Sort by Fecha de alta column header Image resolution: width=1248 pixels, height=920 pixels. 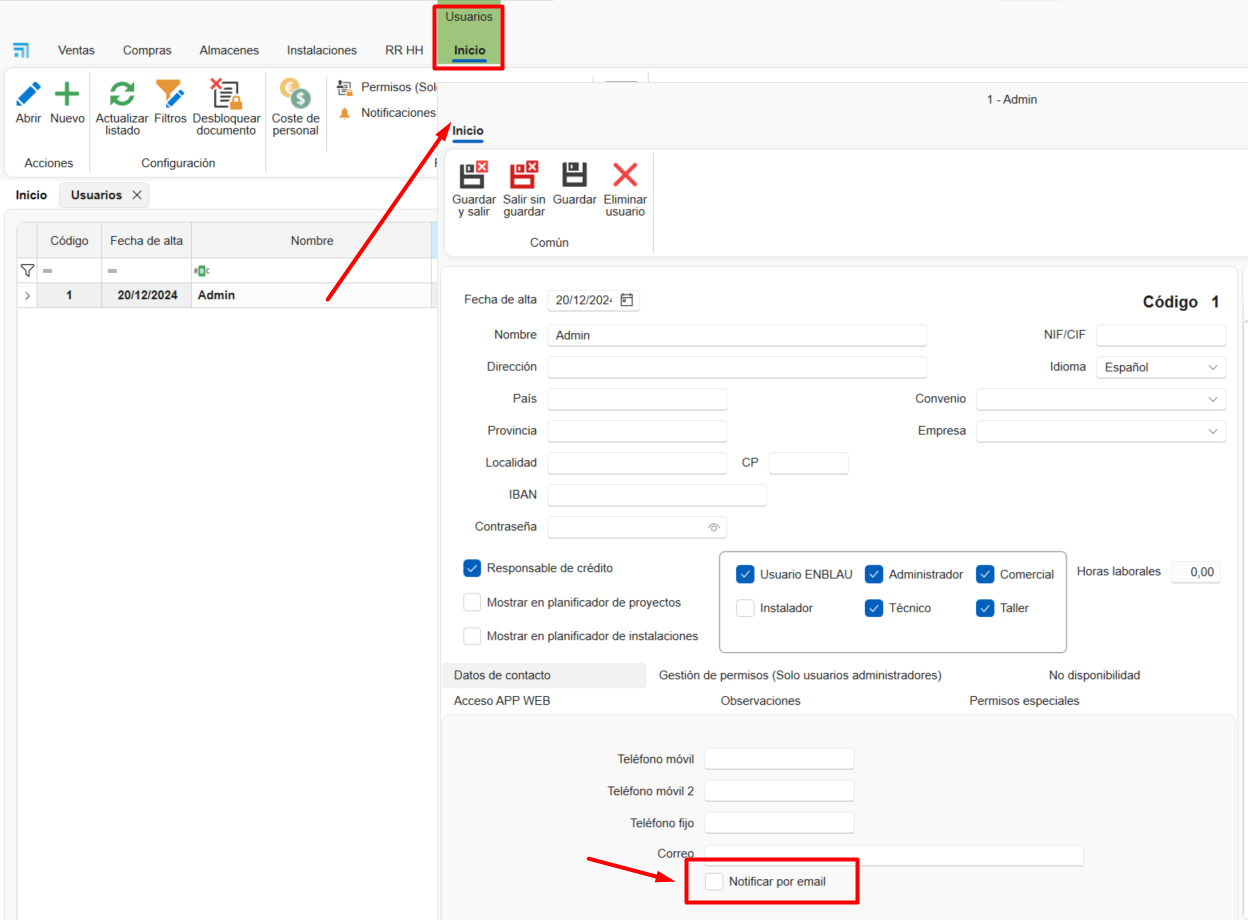pos(146,240)
